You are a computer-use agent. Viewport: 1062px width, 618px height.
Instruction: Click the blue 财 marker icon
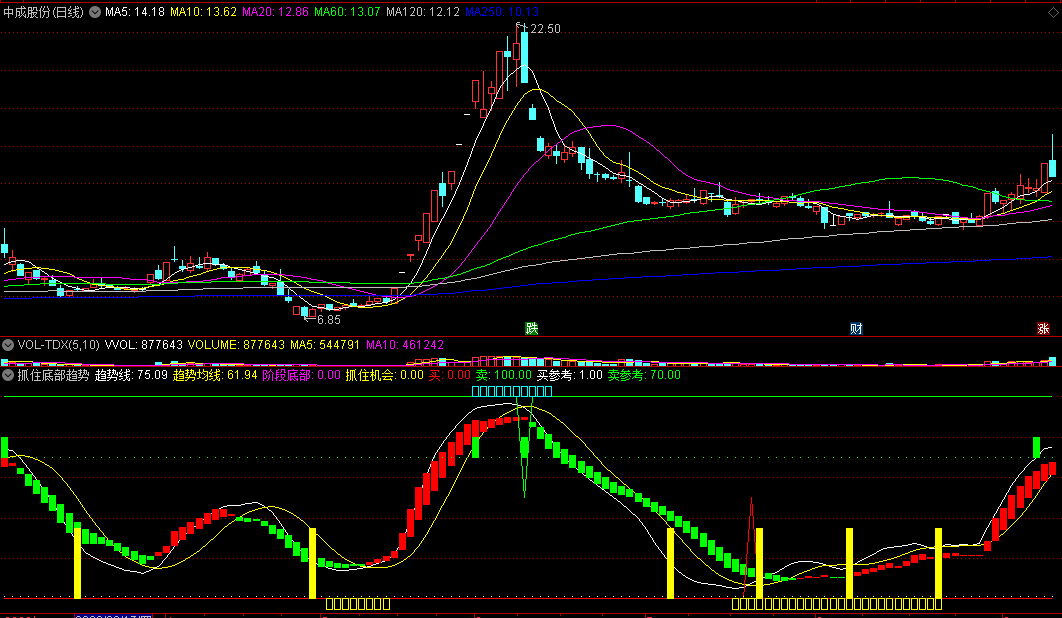pyautogui.click(x=856, y=329)
